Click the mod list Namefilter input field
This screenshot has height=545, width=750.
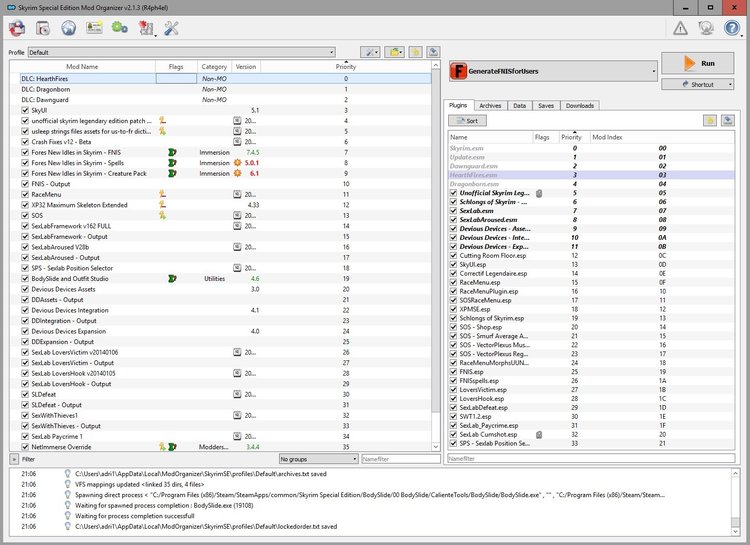point(401,459)
